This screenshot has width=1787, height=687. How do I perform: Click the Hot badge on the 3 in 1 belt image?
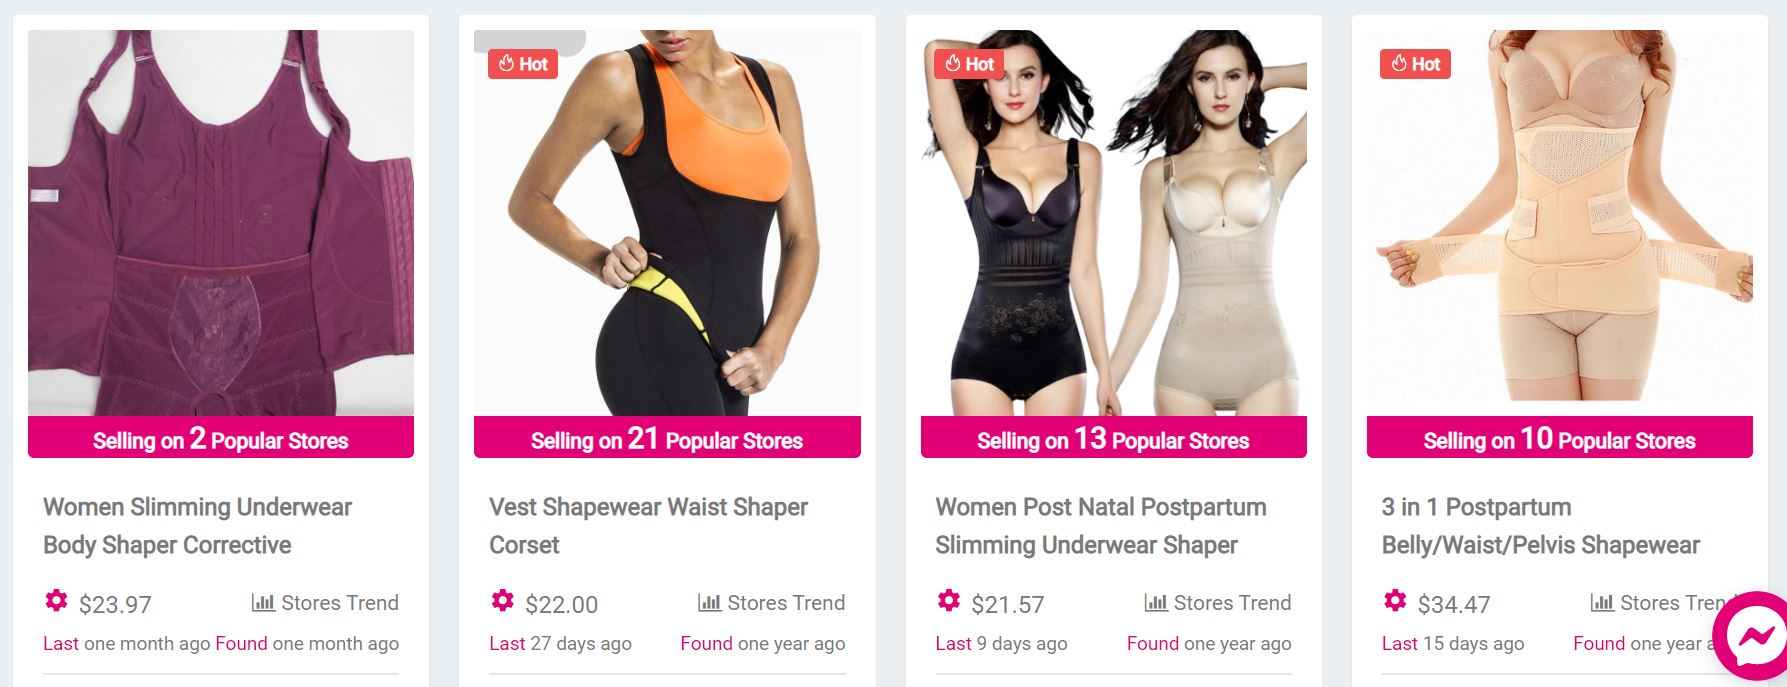(1415, 64)
